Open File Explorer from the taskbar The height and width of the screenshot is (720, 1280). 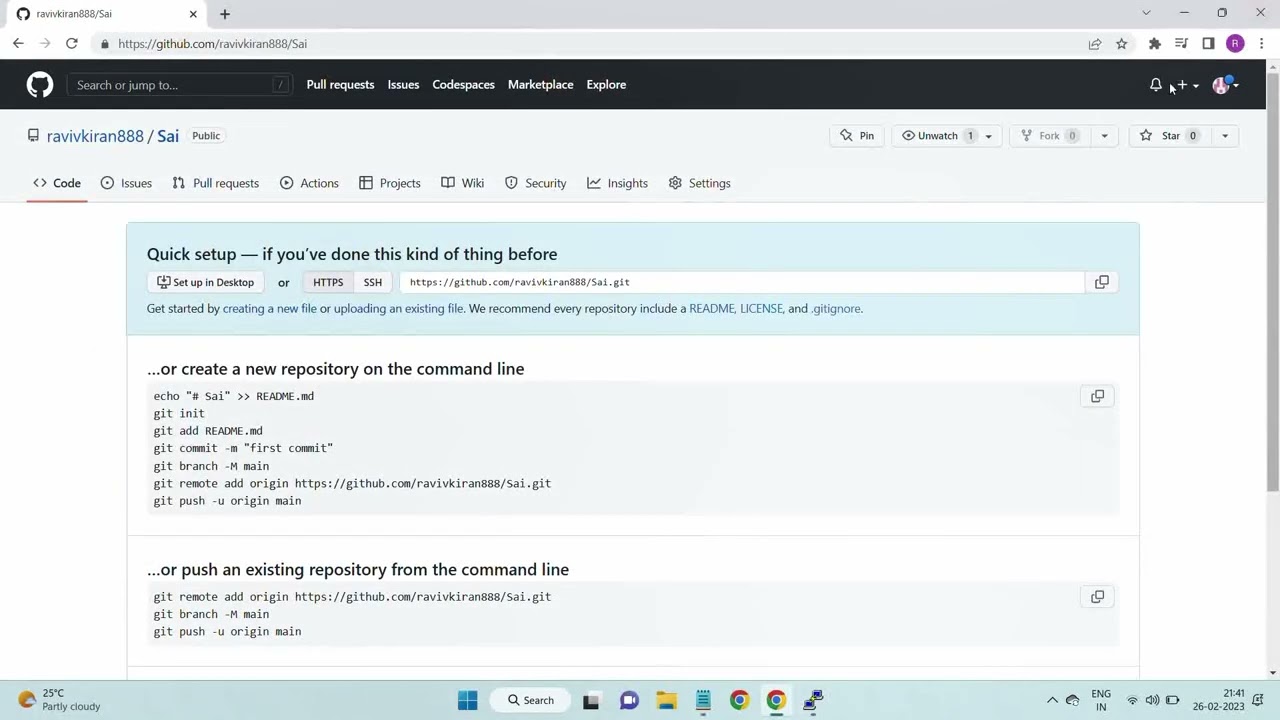click(666, 700)
